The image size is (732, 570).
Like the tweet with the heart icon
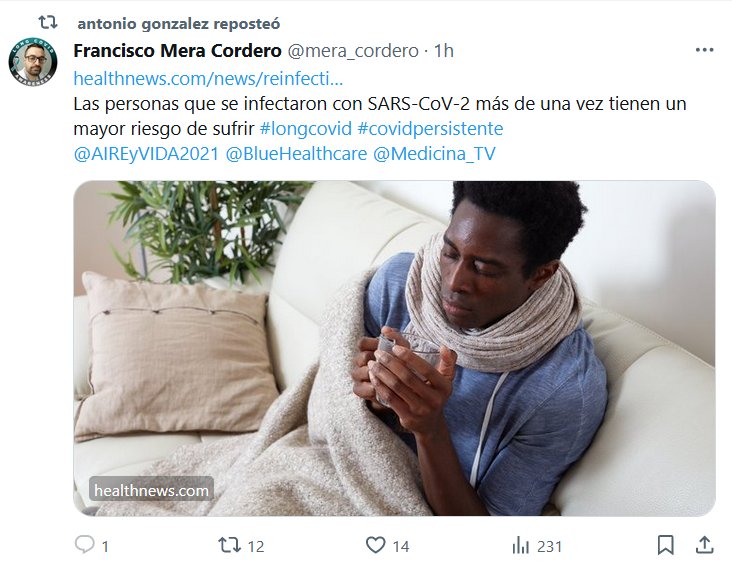pos(375,545)
